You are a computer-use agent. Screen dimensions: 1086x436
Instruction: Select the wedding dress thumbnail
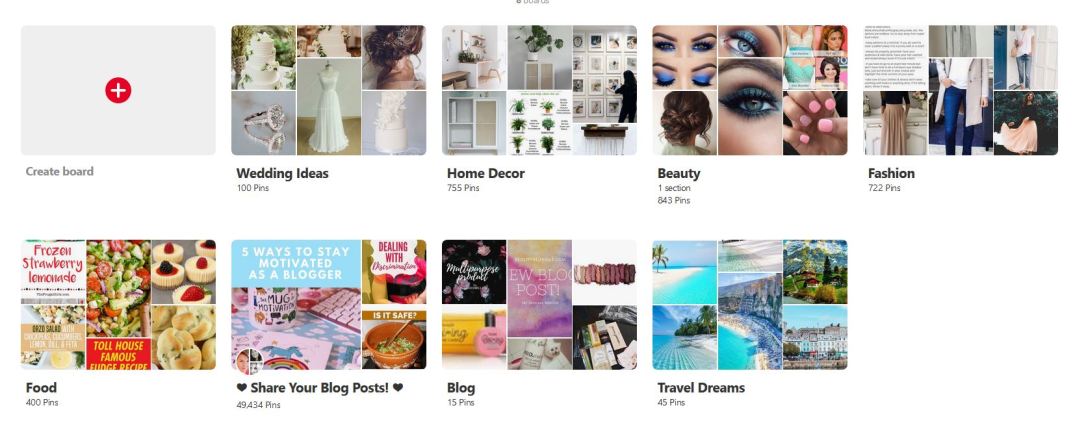[x=328, y=107]
